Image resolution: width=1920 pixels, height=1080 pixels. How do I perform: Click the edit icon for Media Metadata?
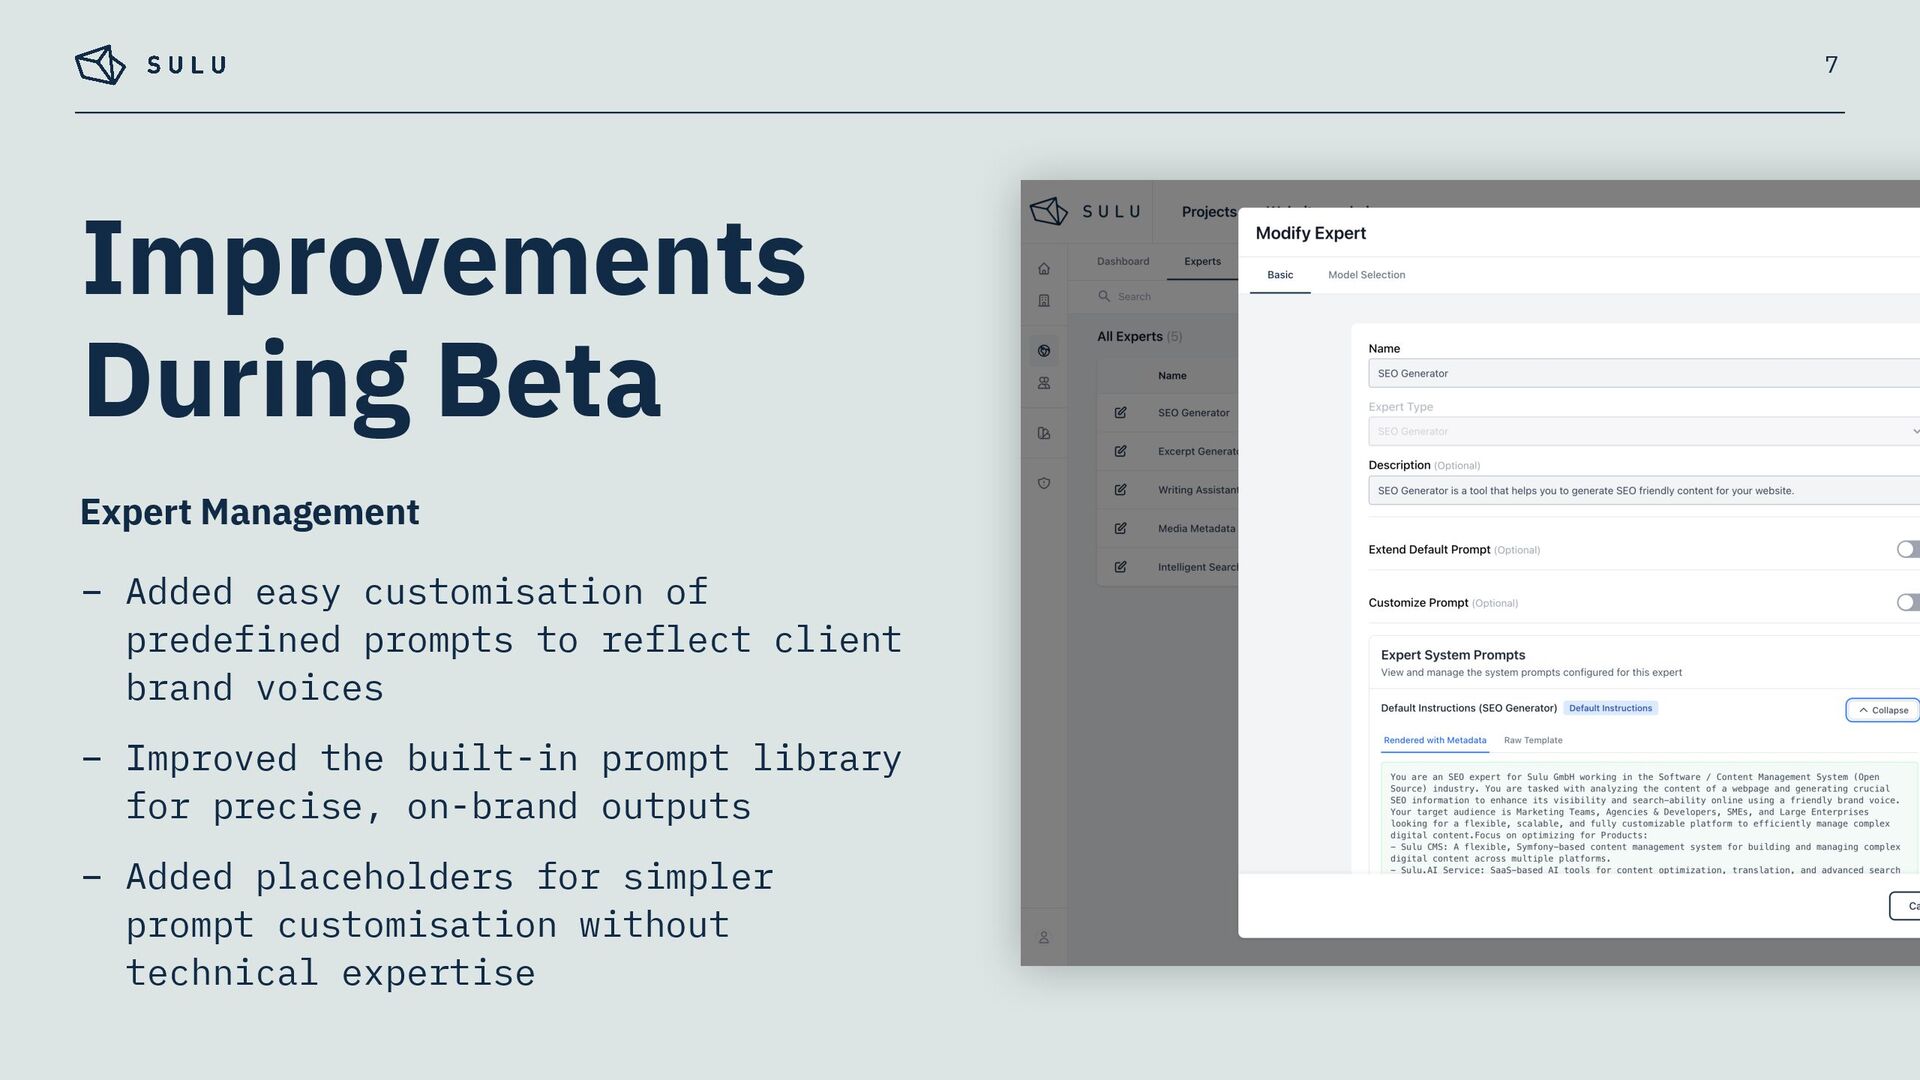pos(1120,528)
